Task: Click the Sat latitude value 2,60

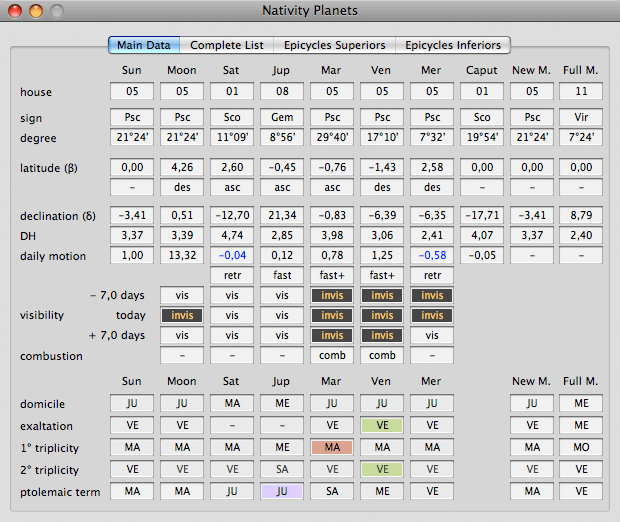Action: [x=232, y=167]
